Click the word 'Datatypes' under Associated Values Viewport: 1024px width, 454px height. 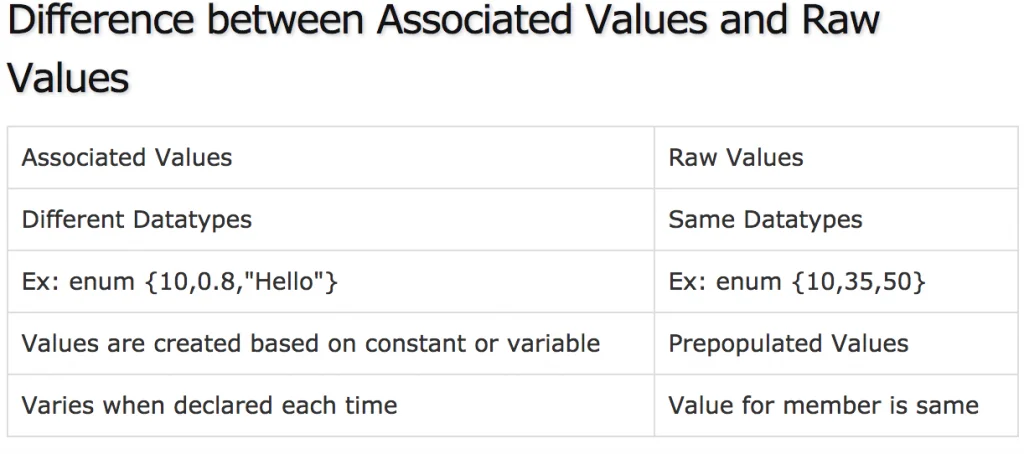click(192, 219)
